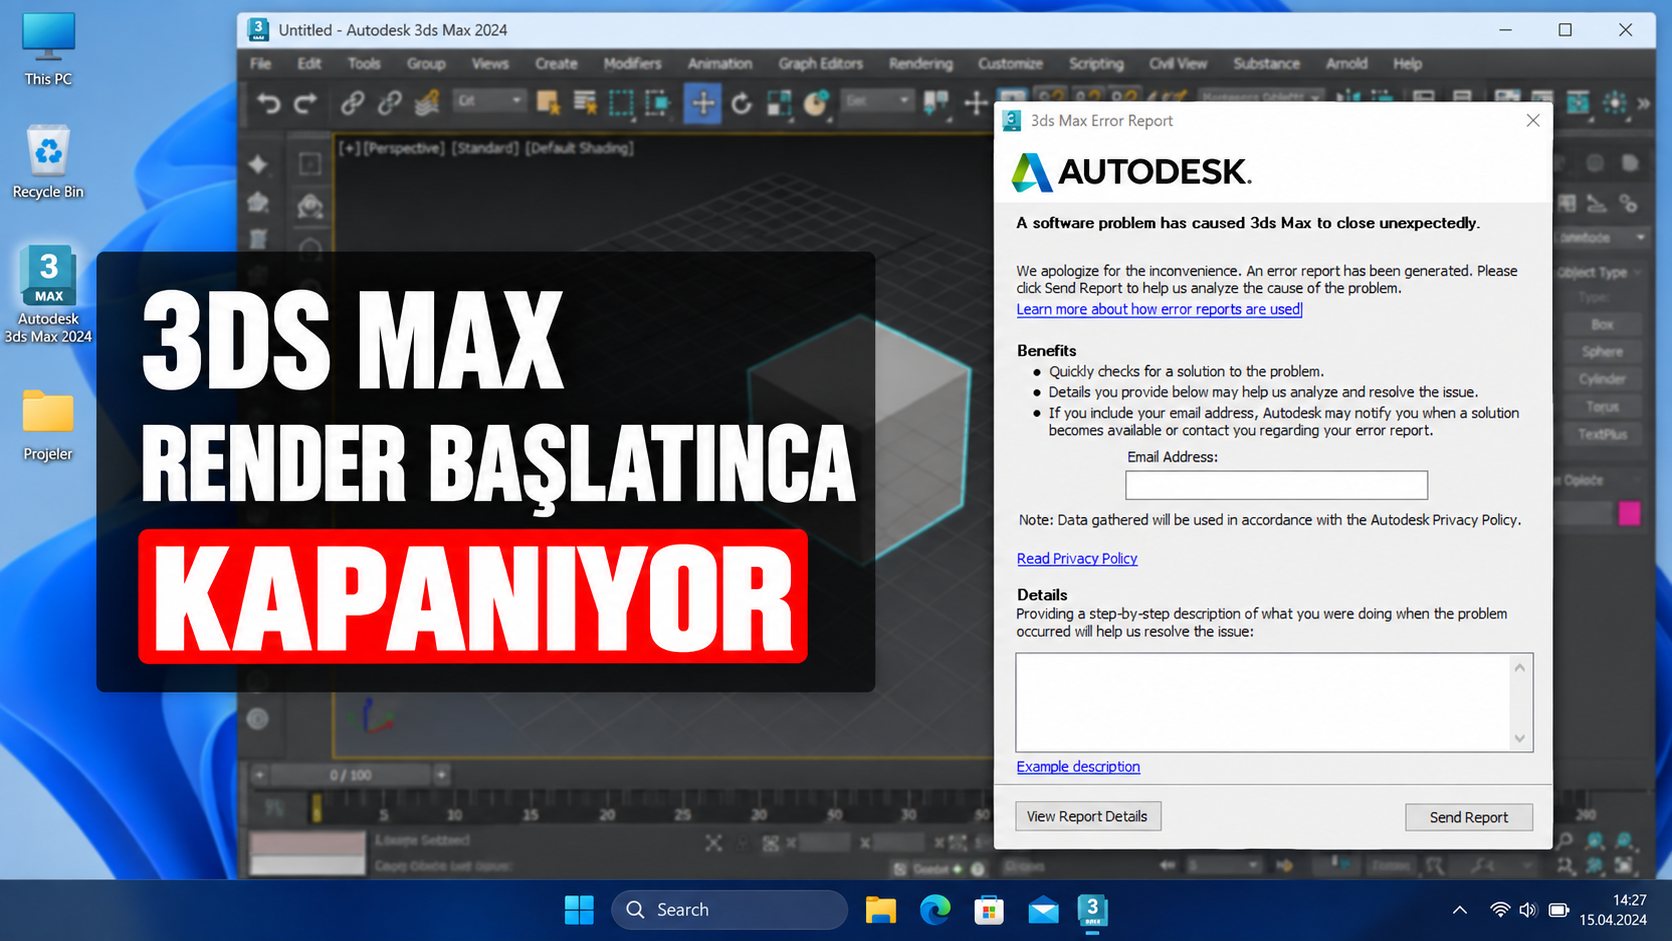Open the reference coordinate system dropdown

tap(877, 101)
